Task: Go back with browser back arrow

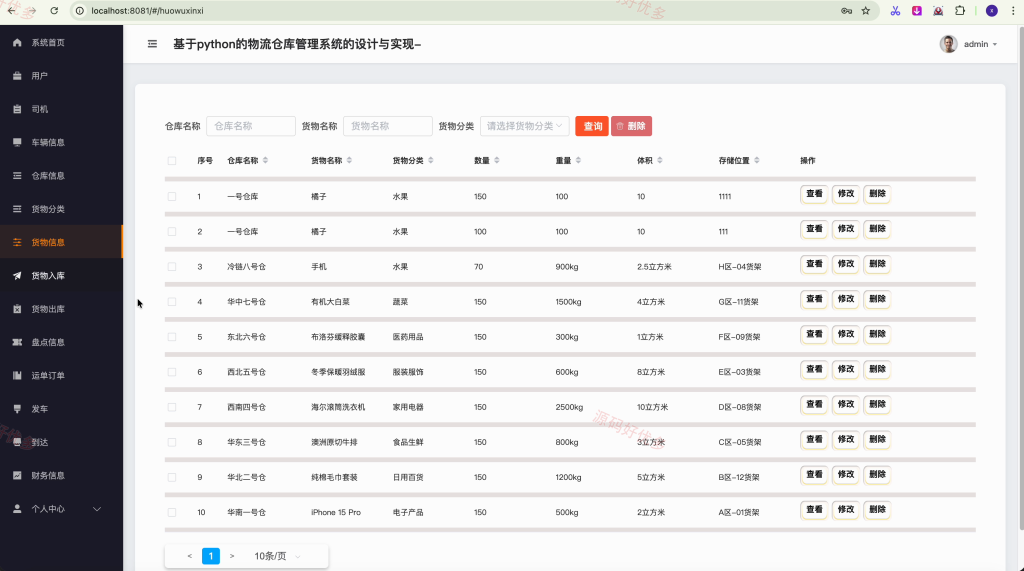Action: click(x=11, y=10)
